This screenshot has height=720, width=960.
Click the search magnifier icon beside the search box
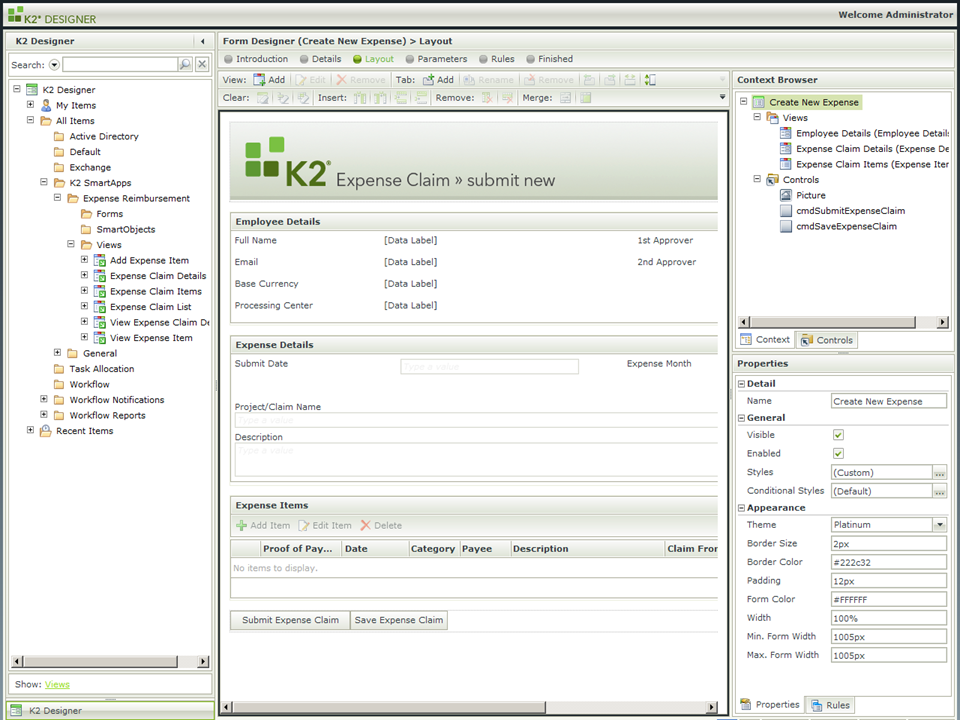[x=184, y=64]
